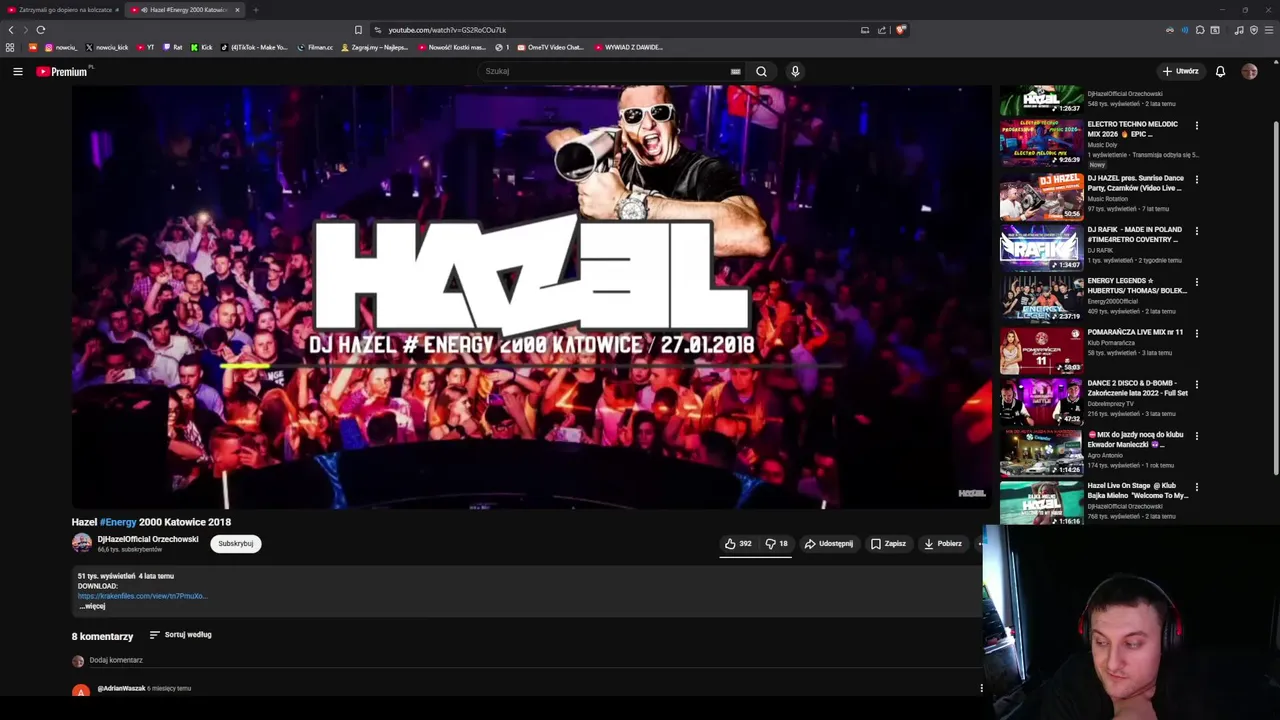Open the Kick bookmark

point(201,47)
